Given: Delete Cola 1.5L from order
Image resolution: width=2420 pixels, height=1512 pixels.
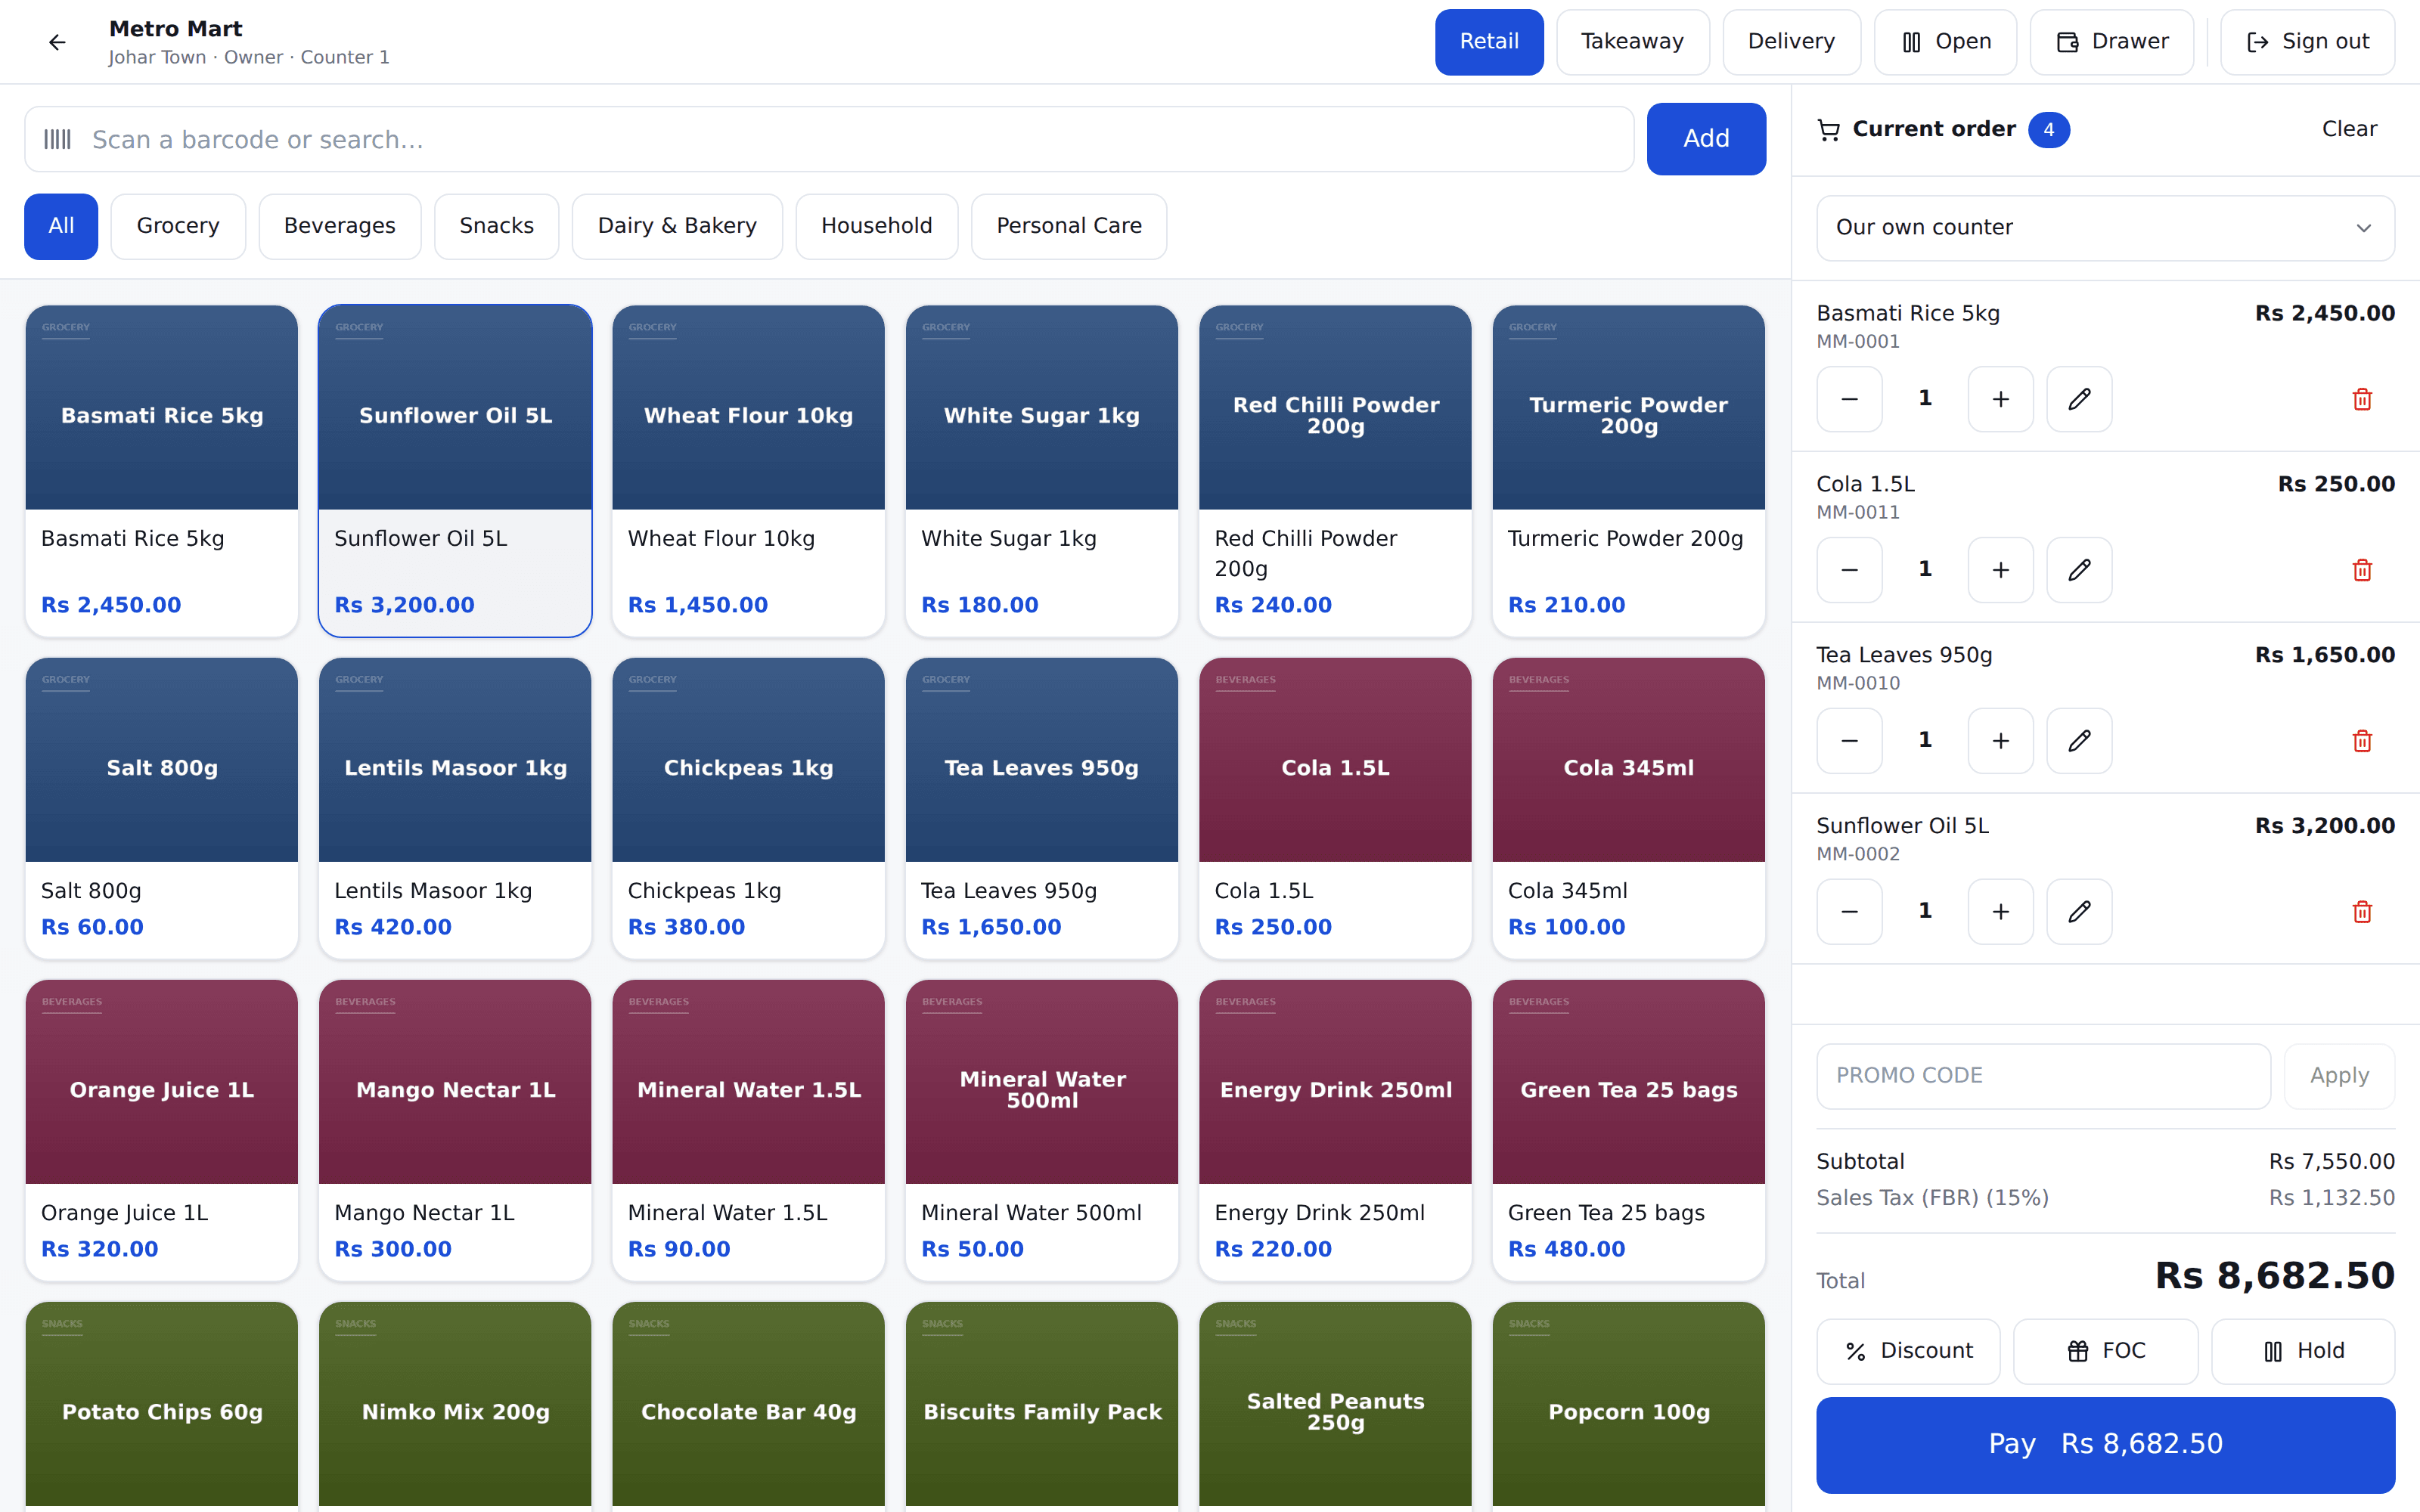Looking at the screenshot, I should click(x=2362, y=570).
